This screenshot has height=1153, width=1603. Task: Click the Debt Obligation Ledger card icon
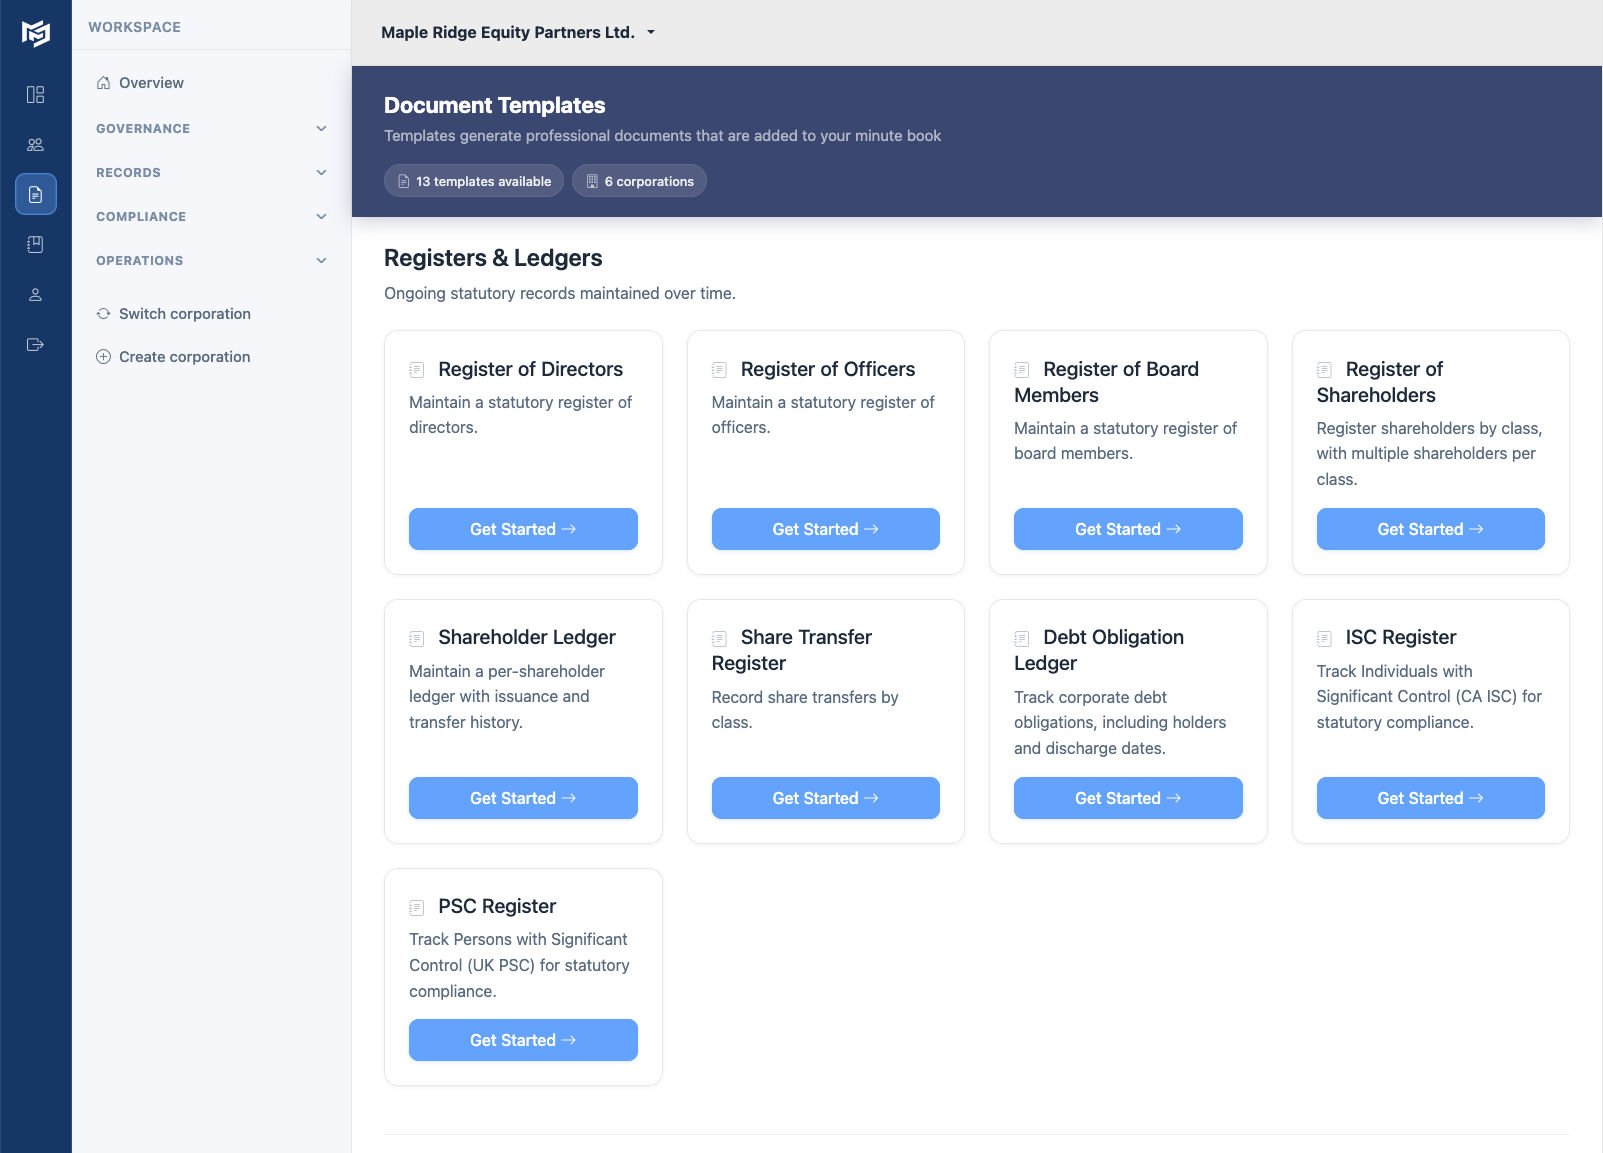(1021, 636)
